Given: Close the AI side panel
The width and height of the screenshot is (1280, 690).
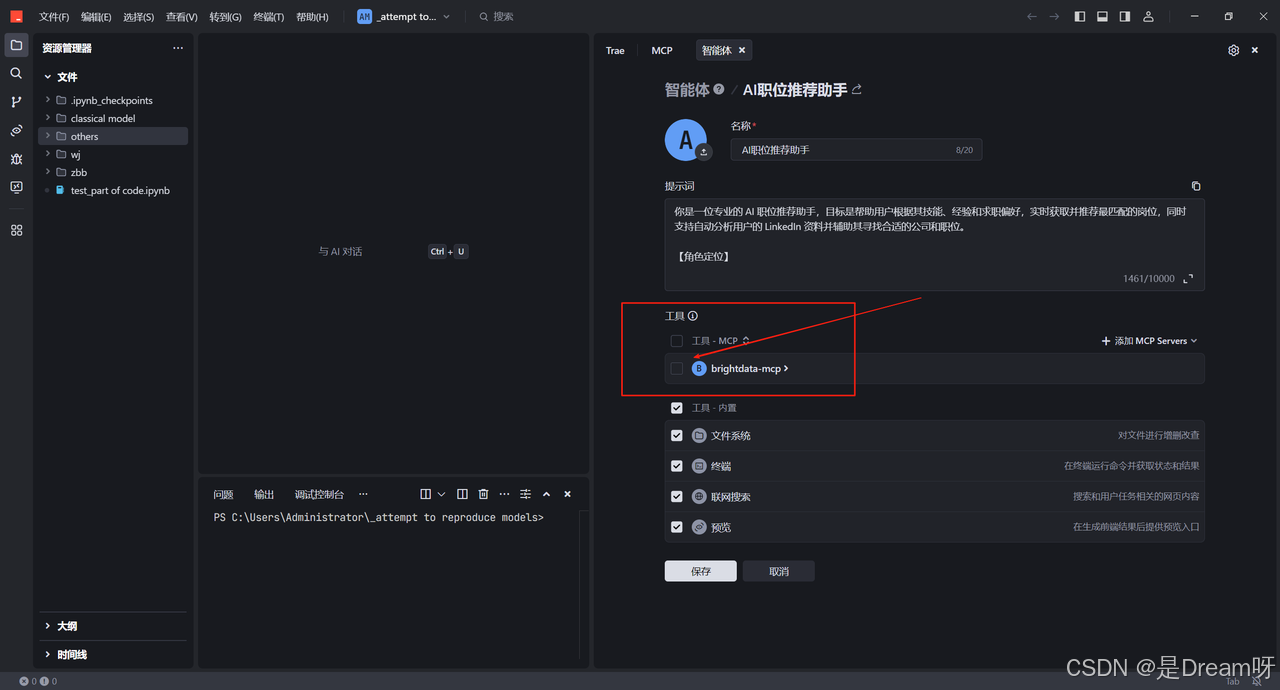Looking at the screenshot, I should [x=1255, y=50].
